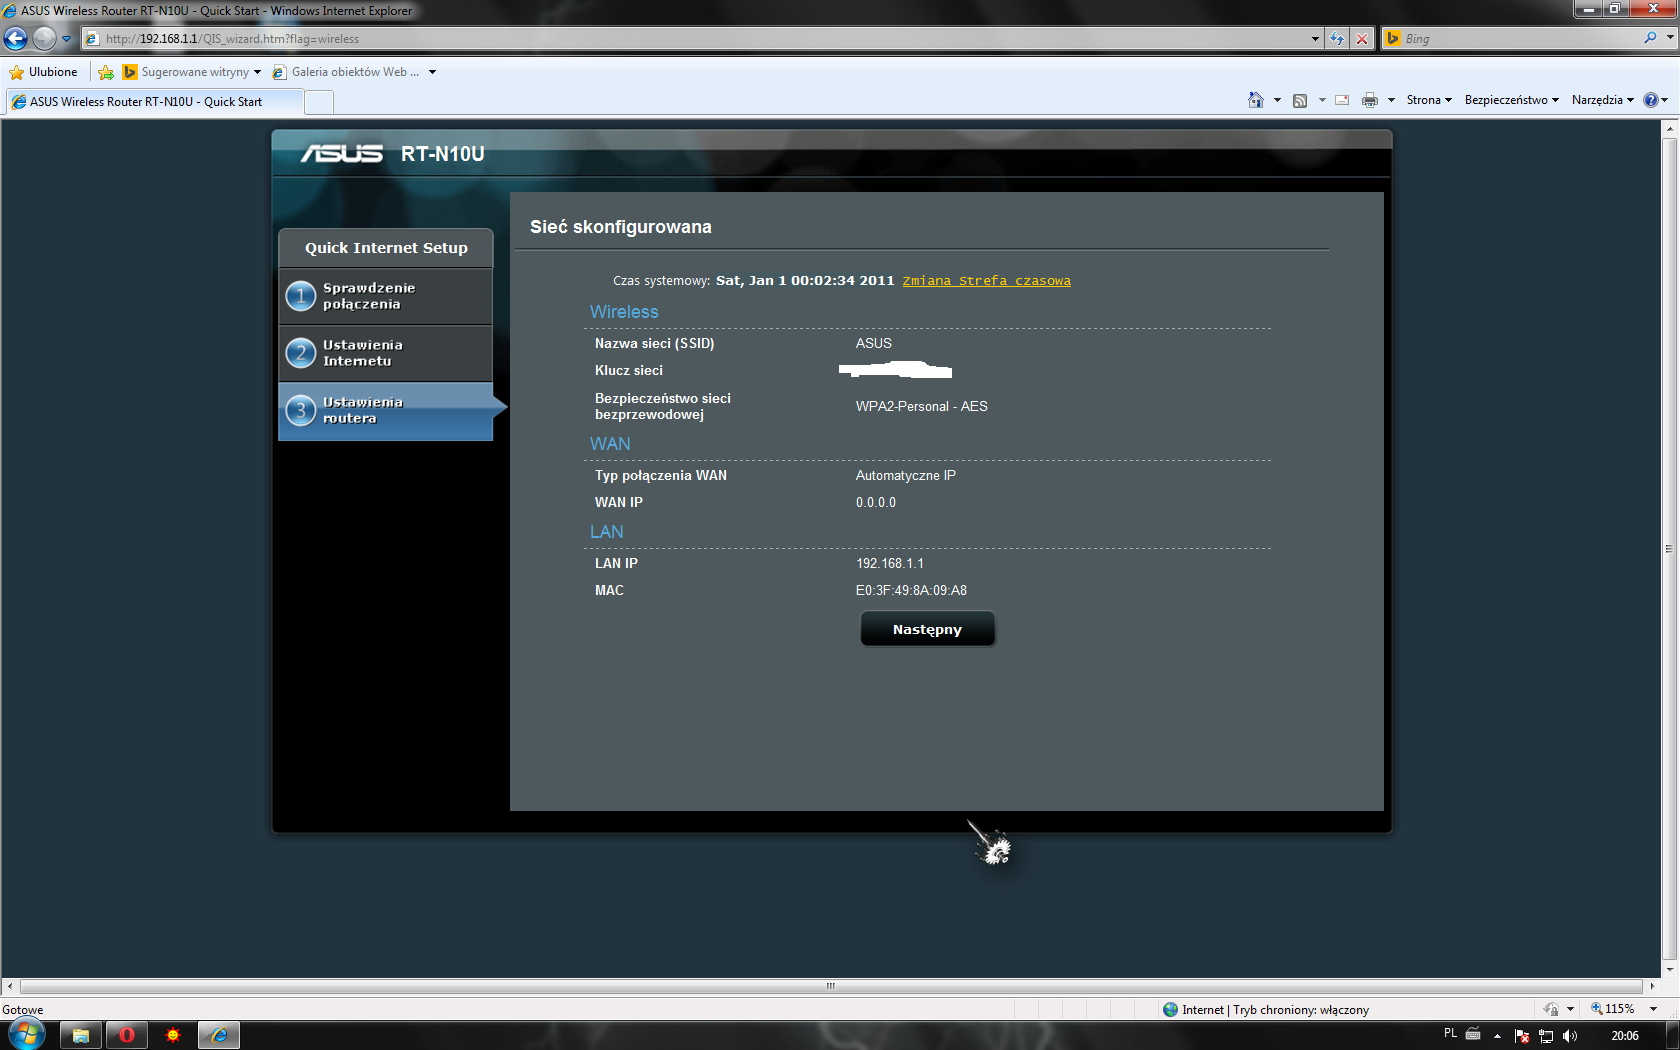The height and width of the screenshot is (1050, 1680).
Task: Click the WPA2-Personal - AES value
Action: [x=921, y=406]
